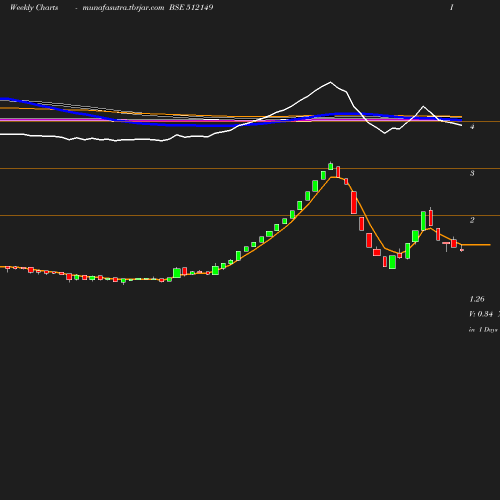This screenshot has height=500, width=500.
Task: Click the "in 1 Days" label
Action: [x=483, y=330]
